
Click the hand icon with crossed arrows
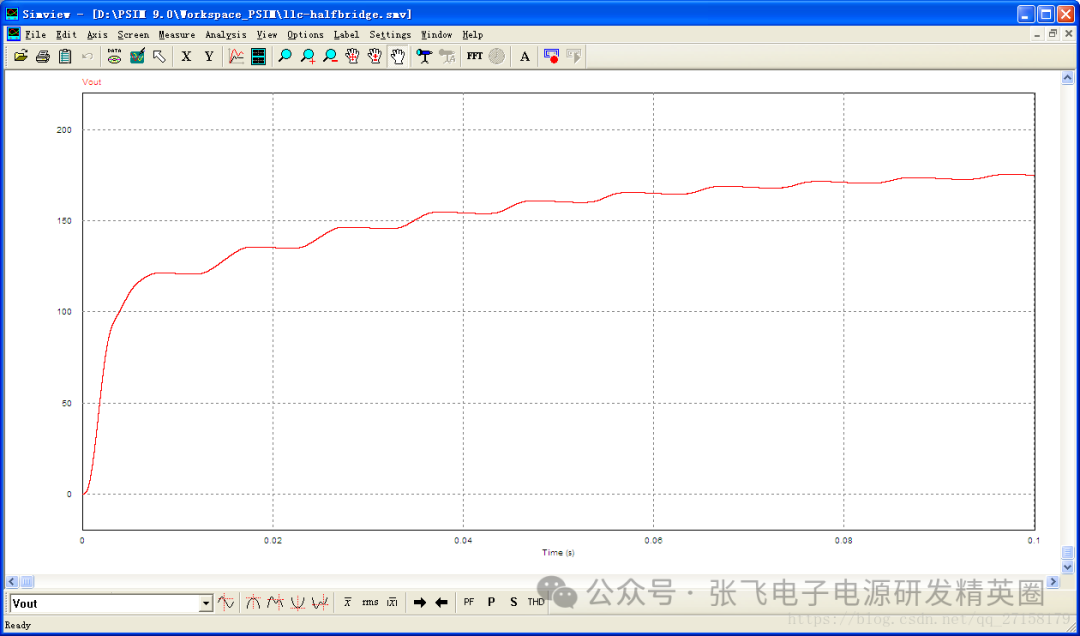(353, 57)
